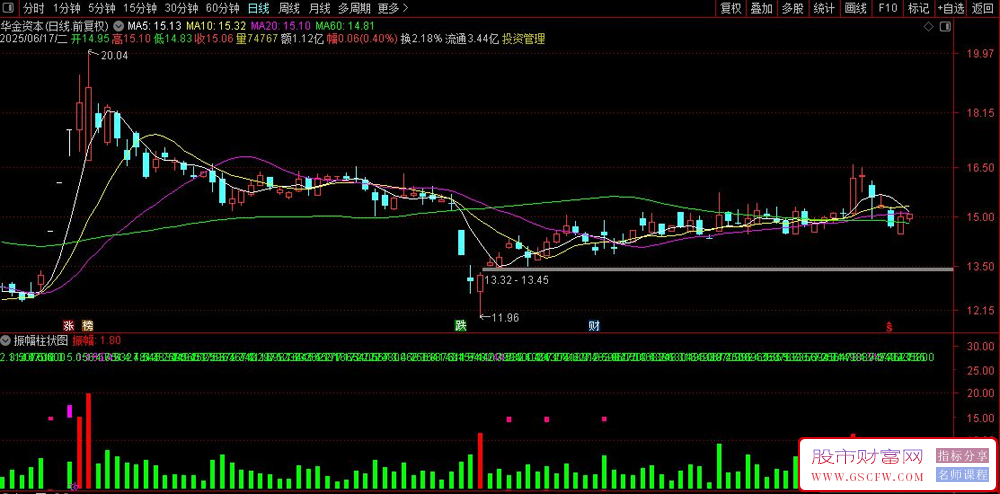The image size is (1000, 494).
Task: Switch to 60分钟 period tab
Action: 223,8
